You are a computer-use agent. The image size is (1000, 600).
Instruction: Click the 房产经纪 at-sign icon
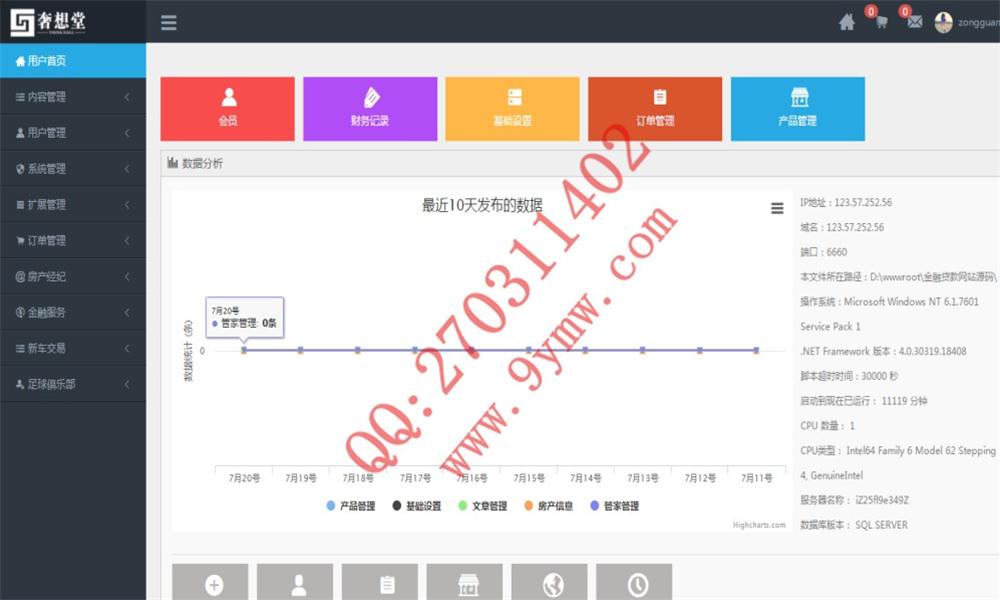pos(20,277)
